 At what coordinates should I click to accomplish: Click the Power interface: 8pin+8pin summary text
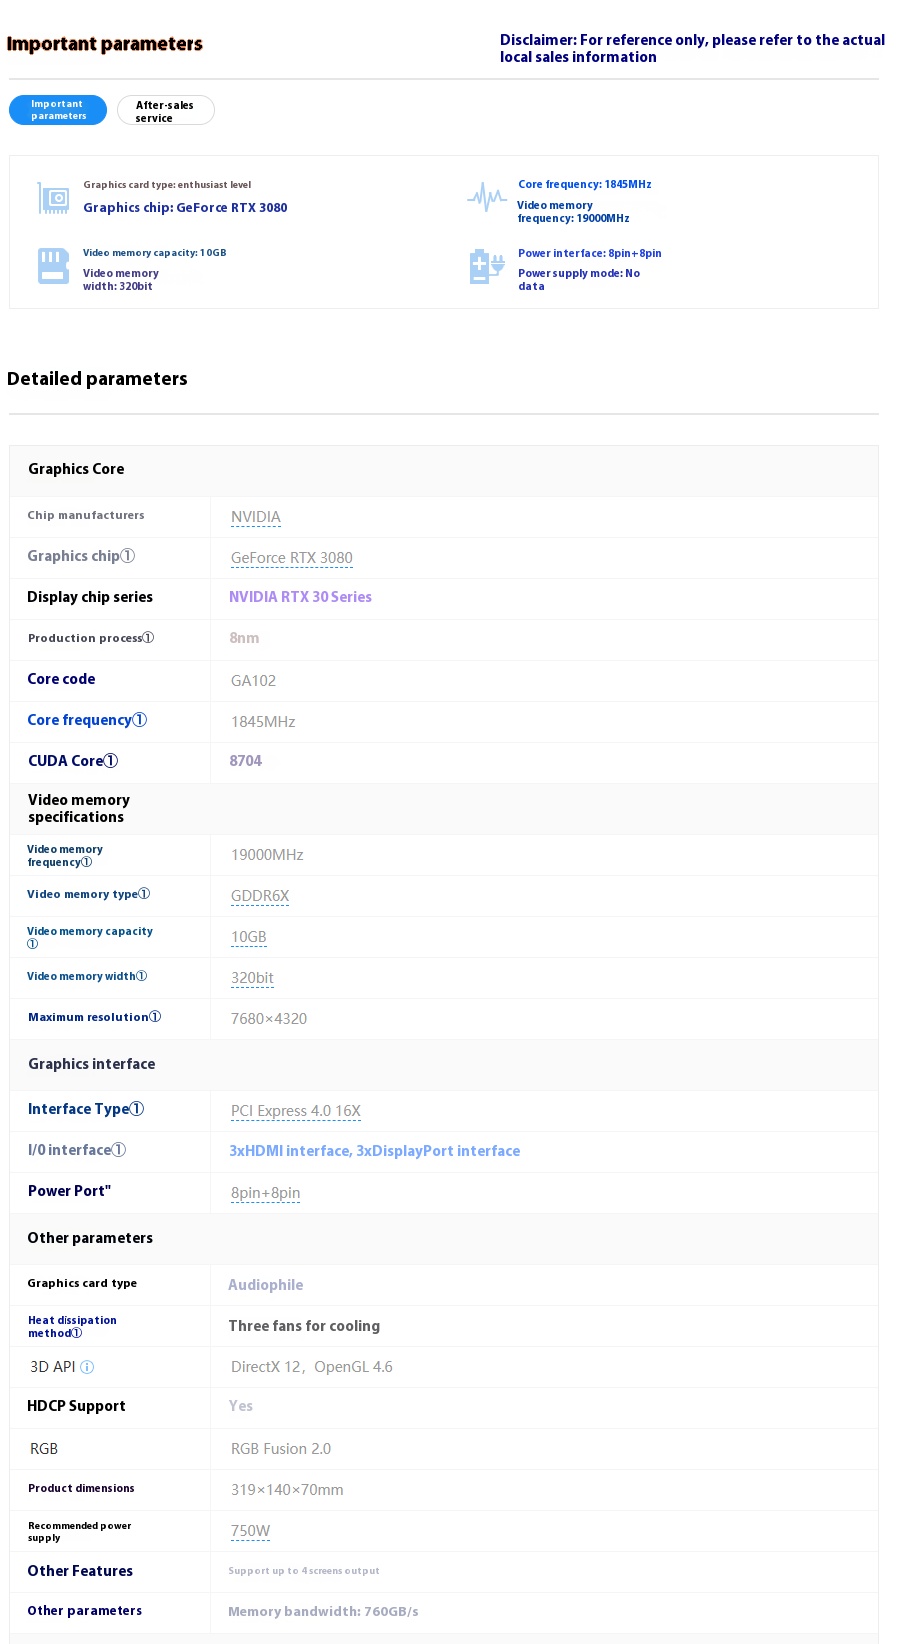[590, 253]
